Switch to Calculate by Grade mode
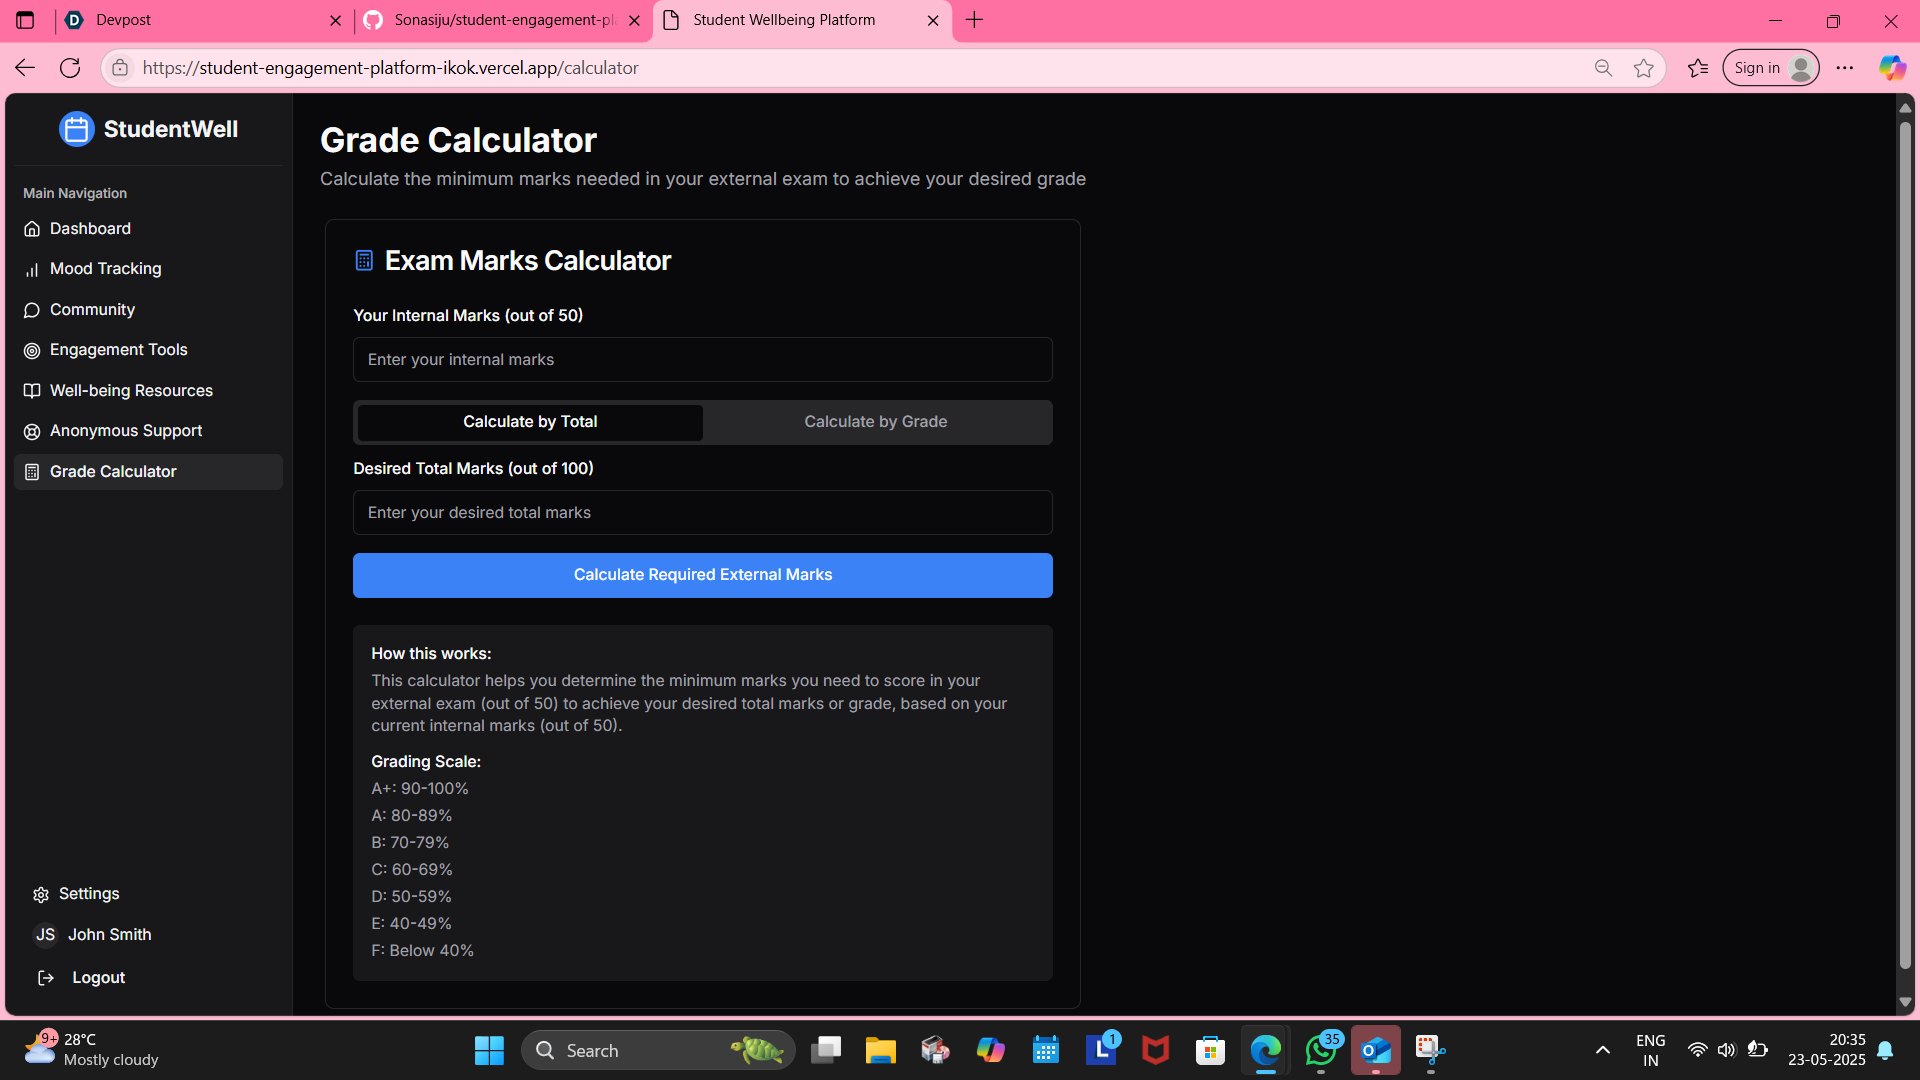1920x1080 pixels. pos(875,422)
